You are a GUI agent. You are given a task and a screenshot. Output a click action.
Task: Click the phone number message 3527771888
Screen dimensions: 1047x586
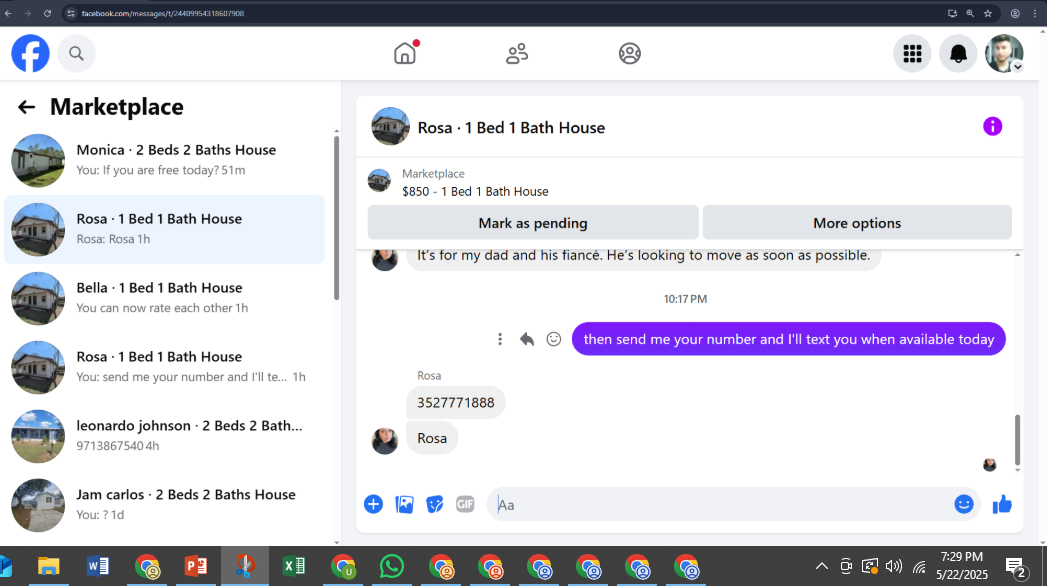455,402
